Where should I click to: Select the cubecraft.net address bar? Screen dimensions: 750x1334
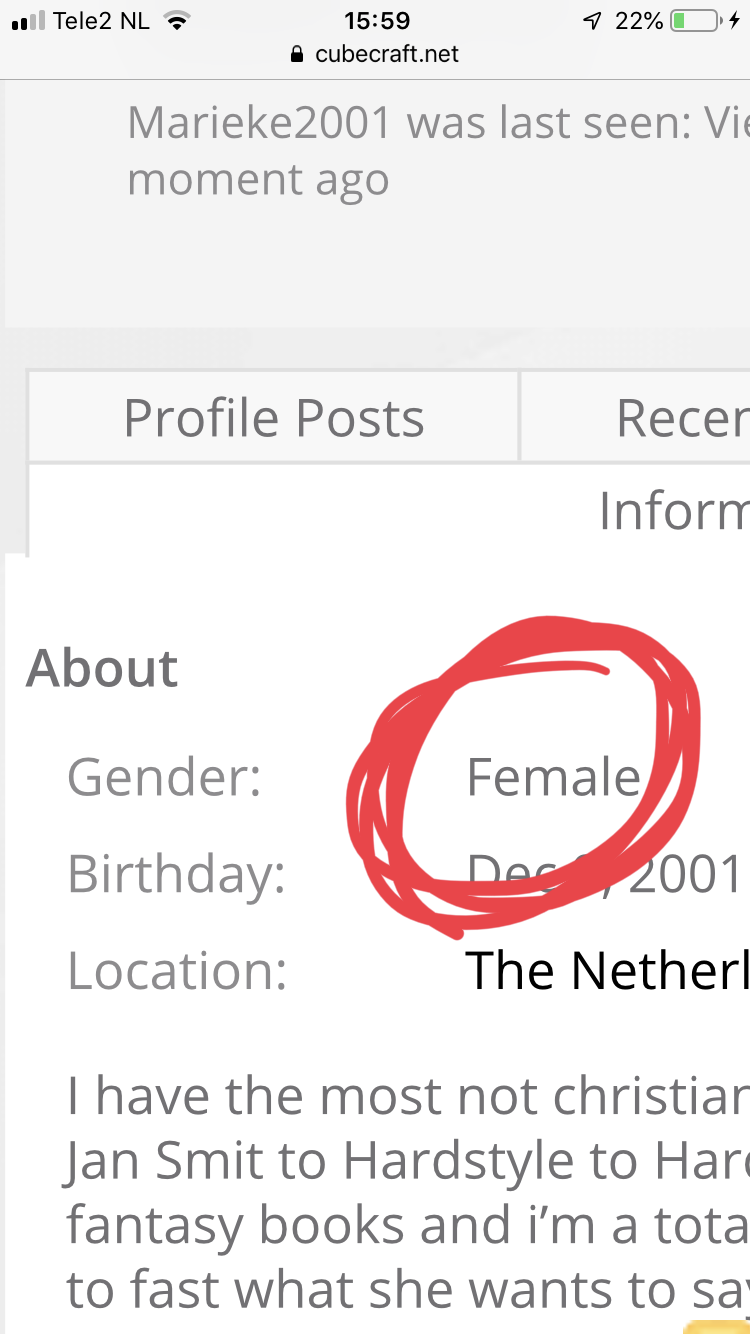pos(375,54)
